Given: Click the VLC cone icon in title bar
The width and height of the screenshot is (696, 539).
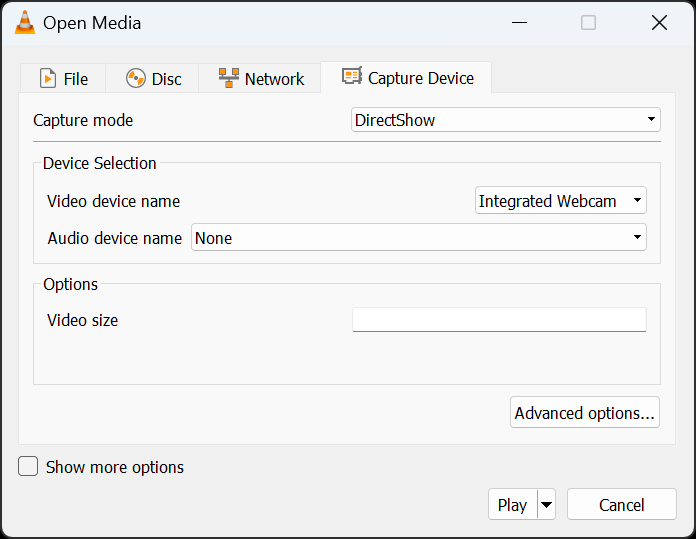Looking at the screenshot, I should [25, 22].
